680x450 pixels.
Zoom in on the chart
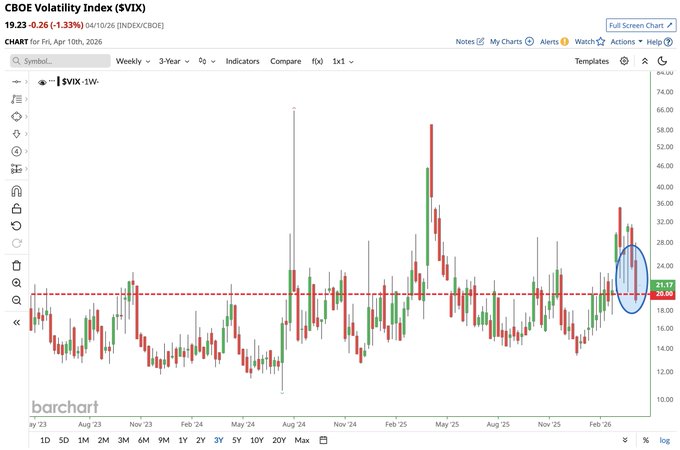[16, 283]
